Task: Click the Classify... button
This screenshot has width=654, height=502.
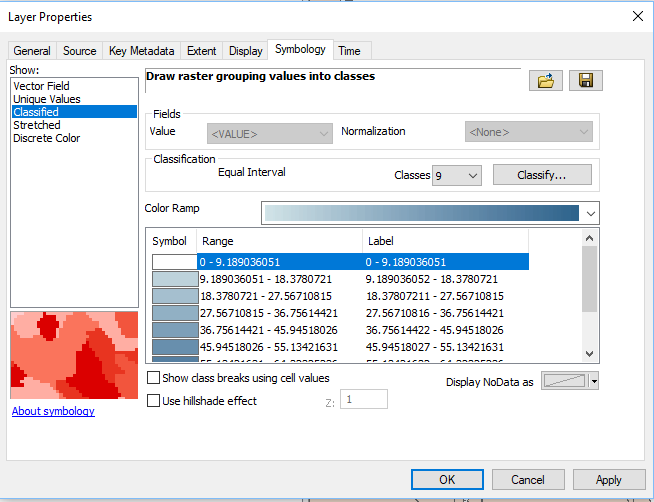Action: (541, 175)
